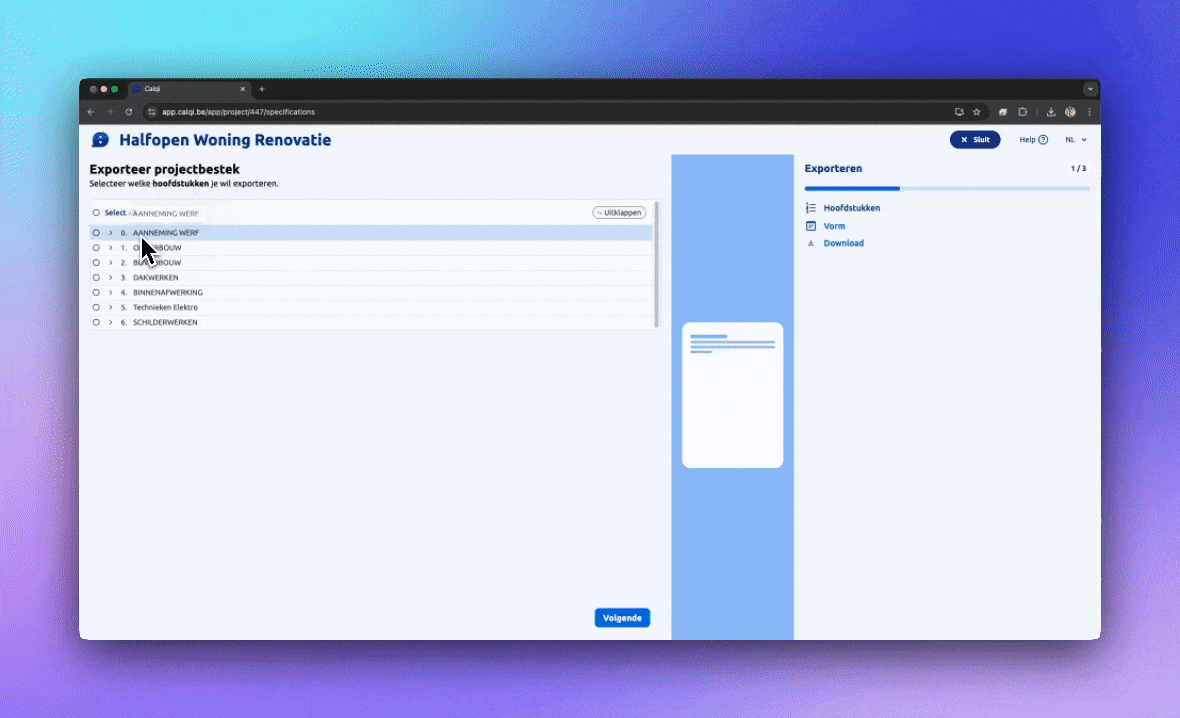Click the export progress bar
The height and width of the screenshot is (718, 1180).
point(946,188)
